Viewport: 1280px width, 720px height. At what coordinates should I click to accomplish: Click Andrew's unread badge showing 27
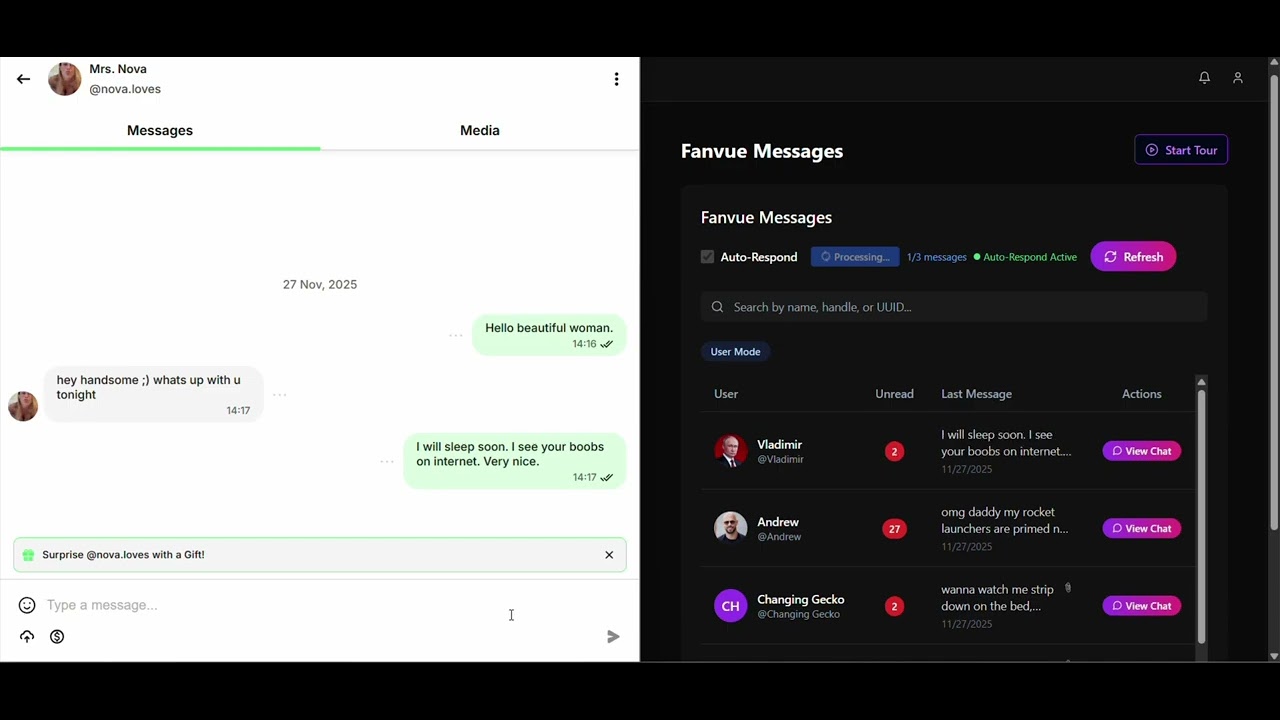[894, 528]
